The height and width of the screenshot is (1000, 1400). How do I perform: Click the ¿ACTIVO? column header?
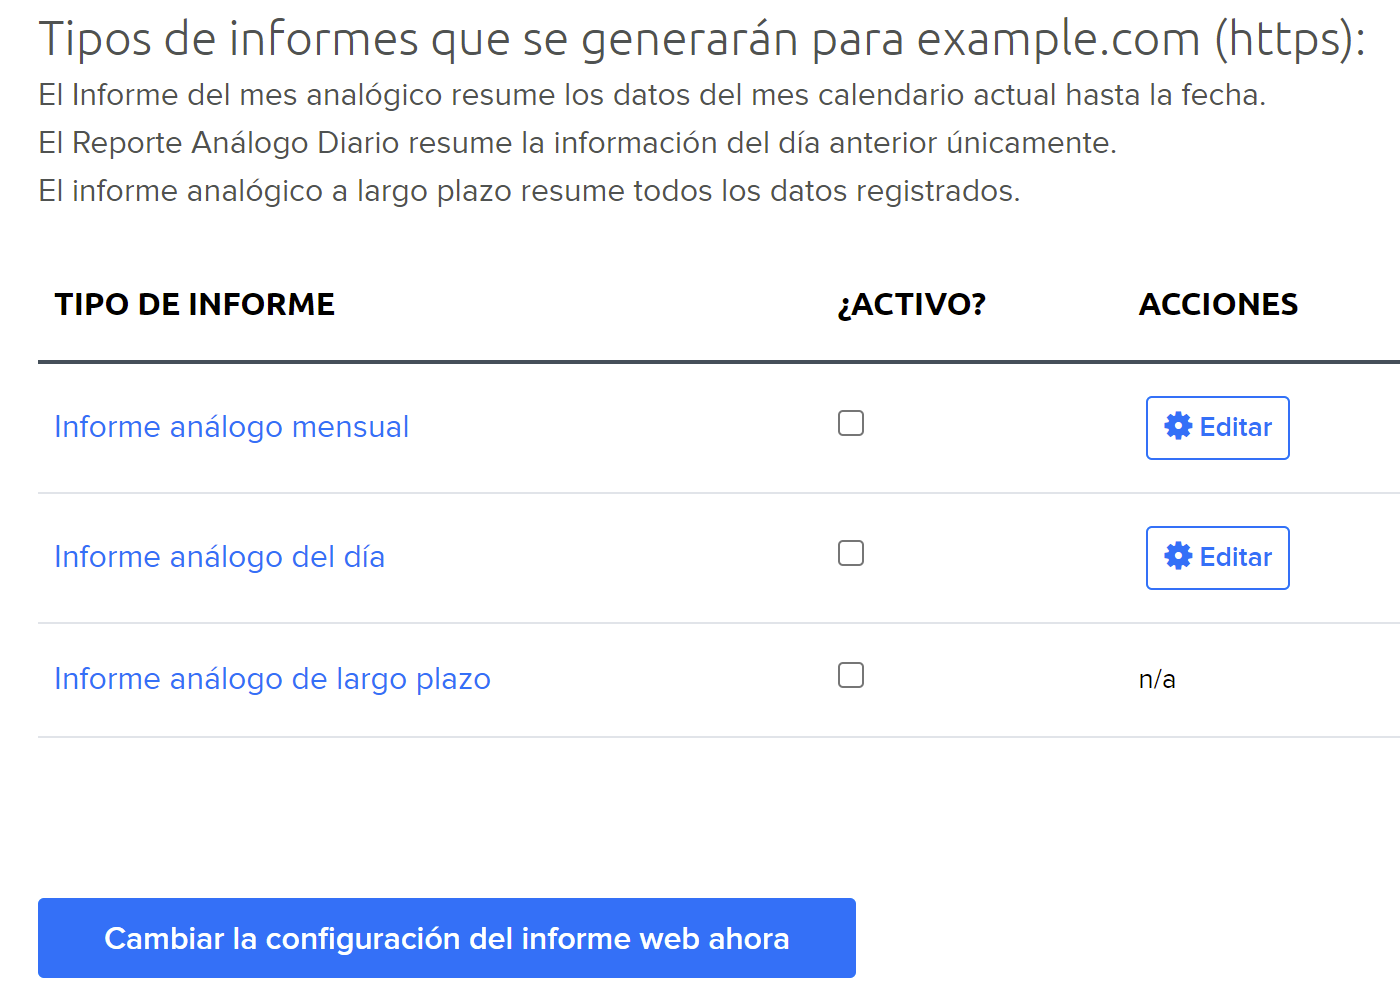click(x=911, y=304)
